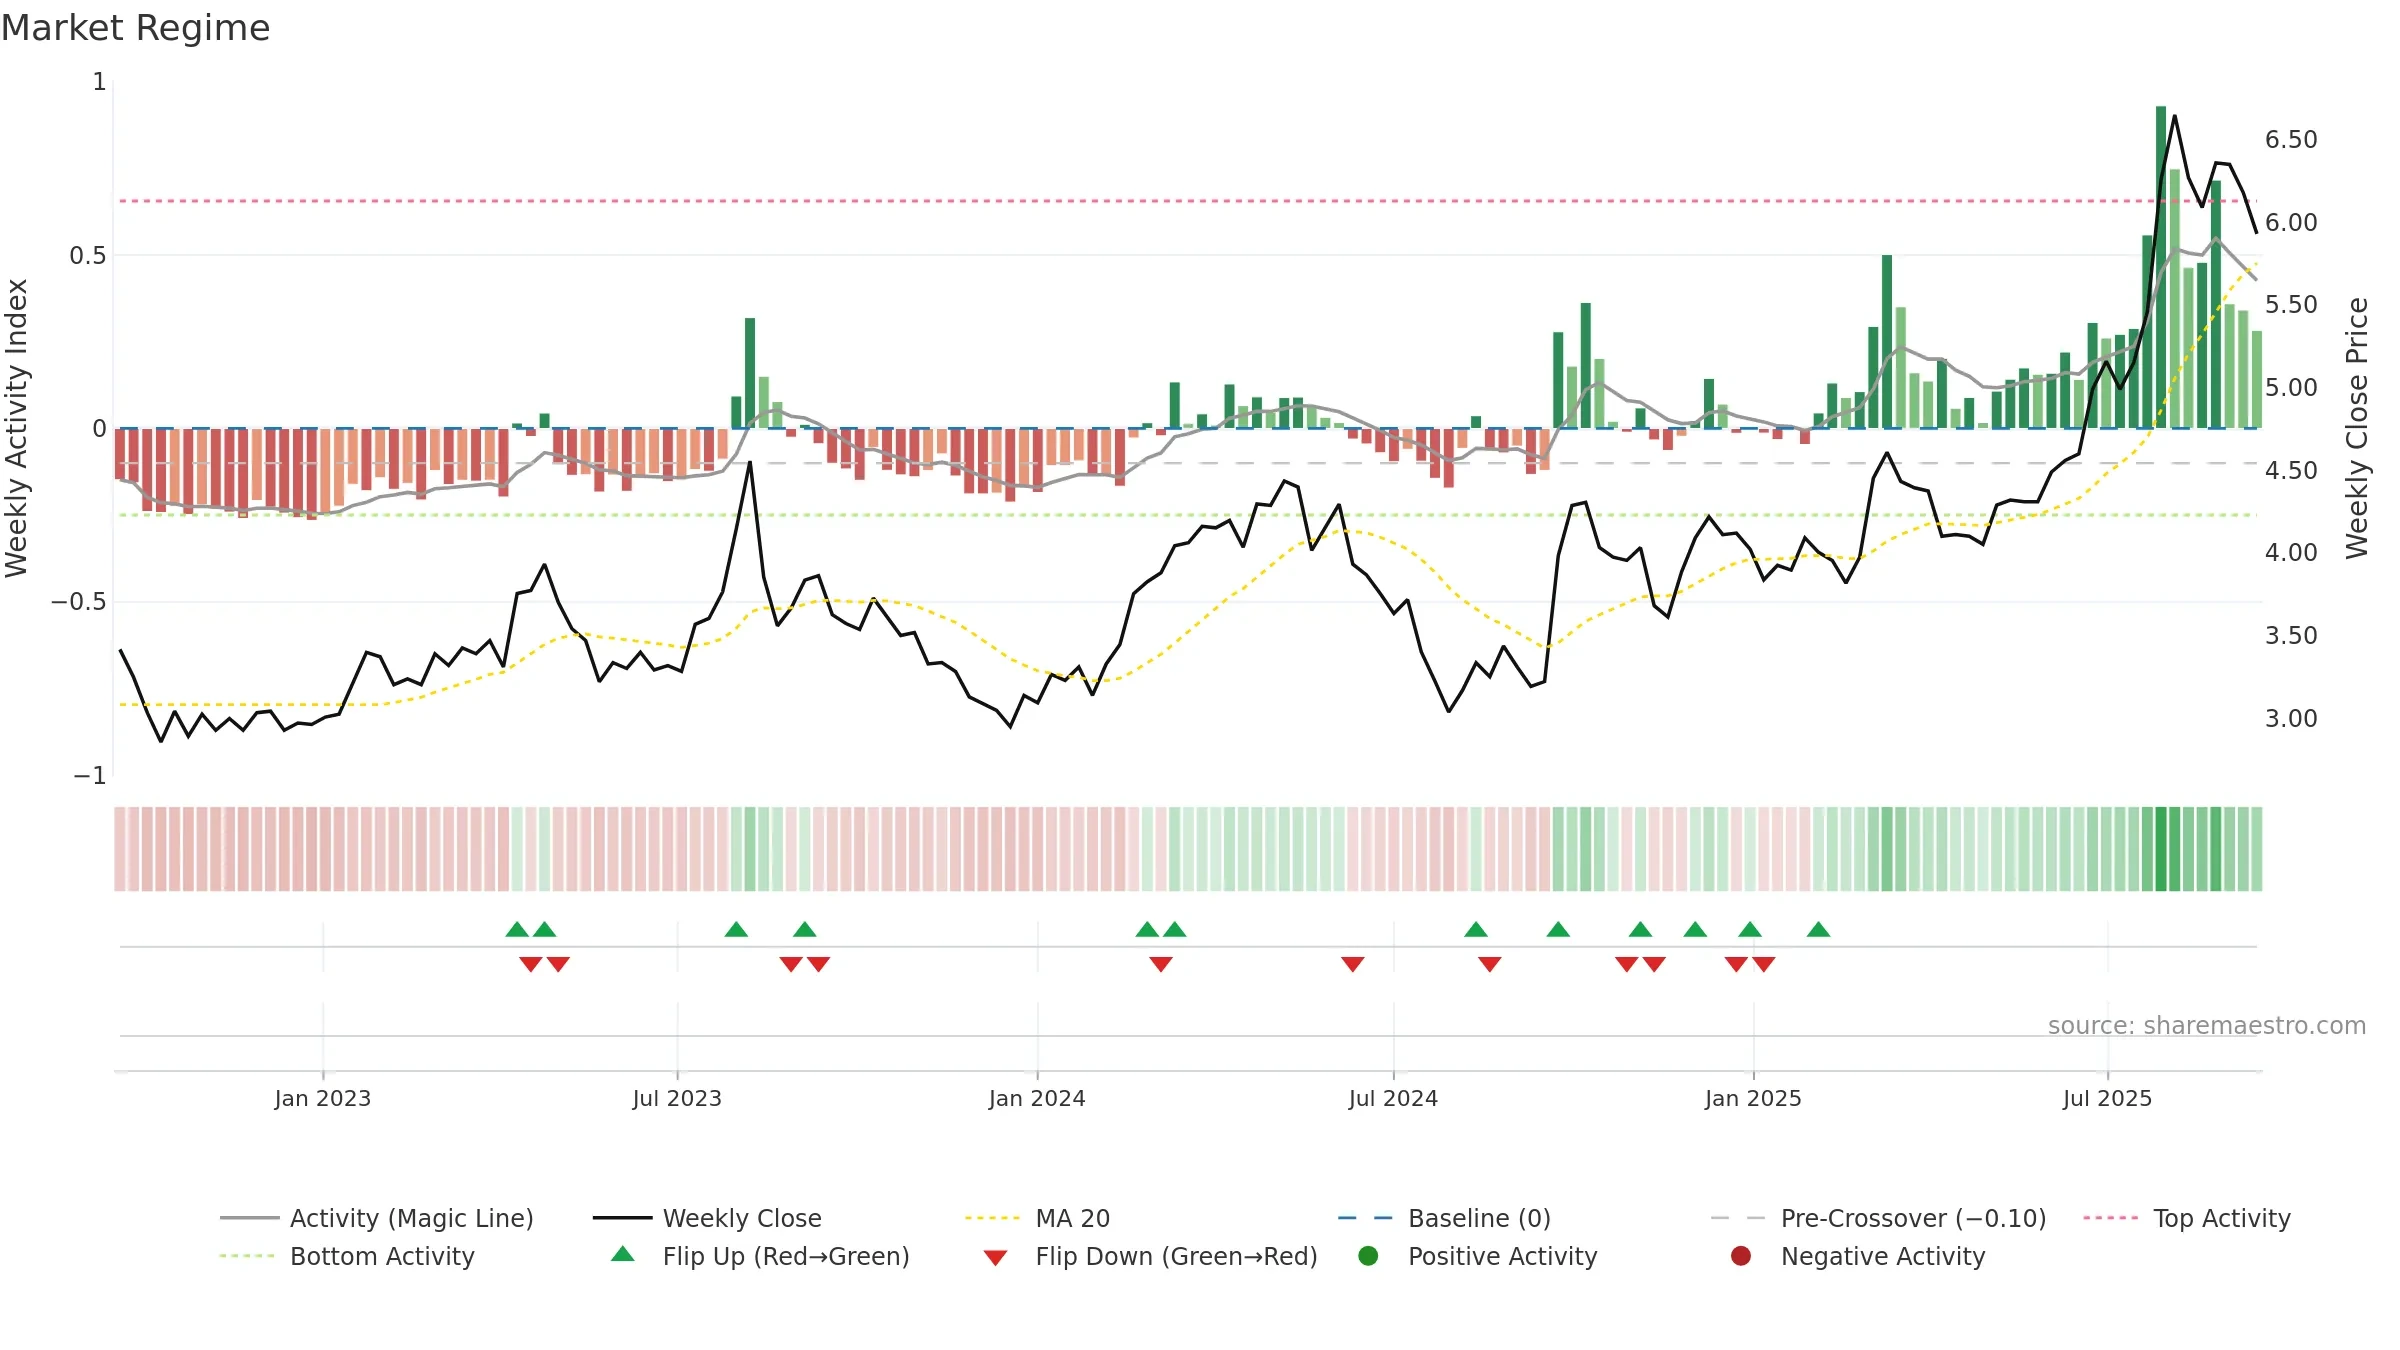The image size is (2400, 1350).
Task: Click the Jan 2024 x-axis label
Action: pyautogui.click(x=1037, y=1098)
